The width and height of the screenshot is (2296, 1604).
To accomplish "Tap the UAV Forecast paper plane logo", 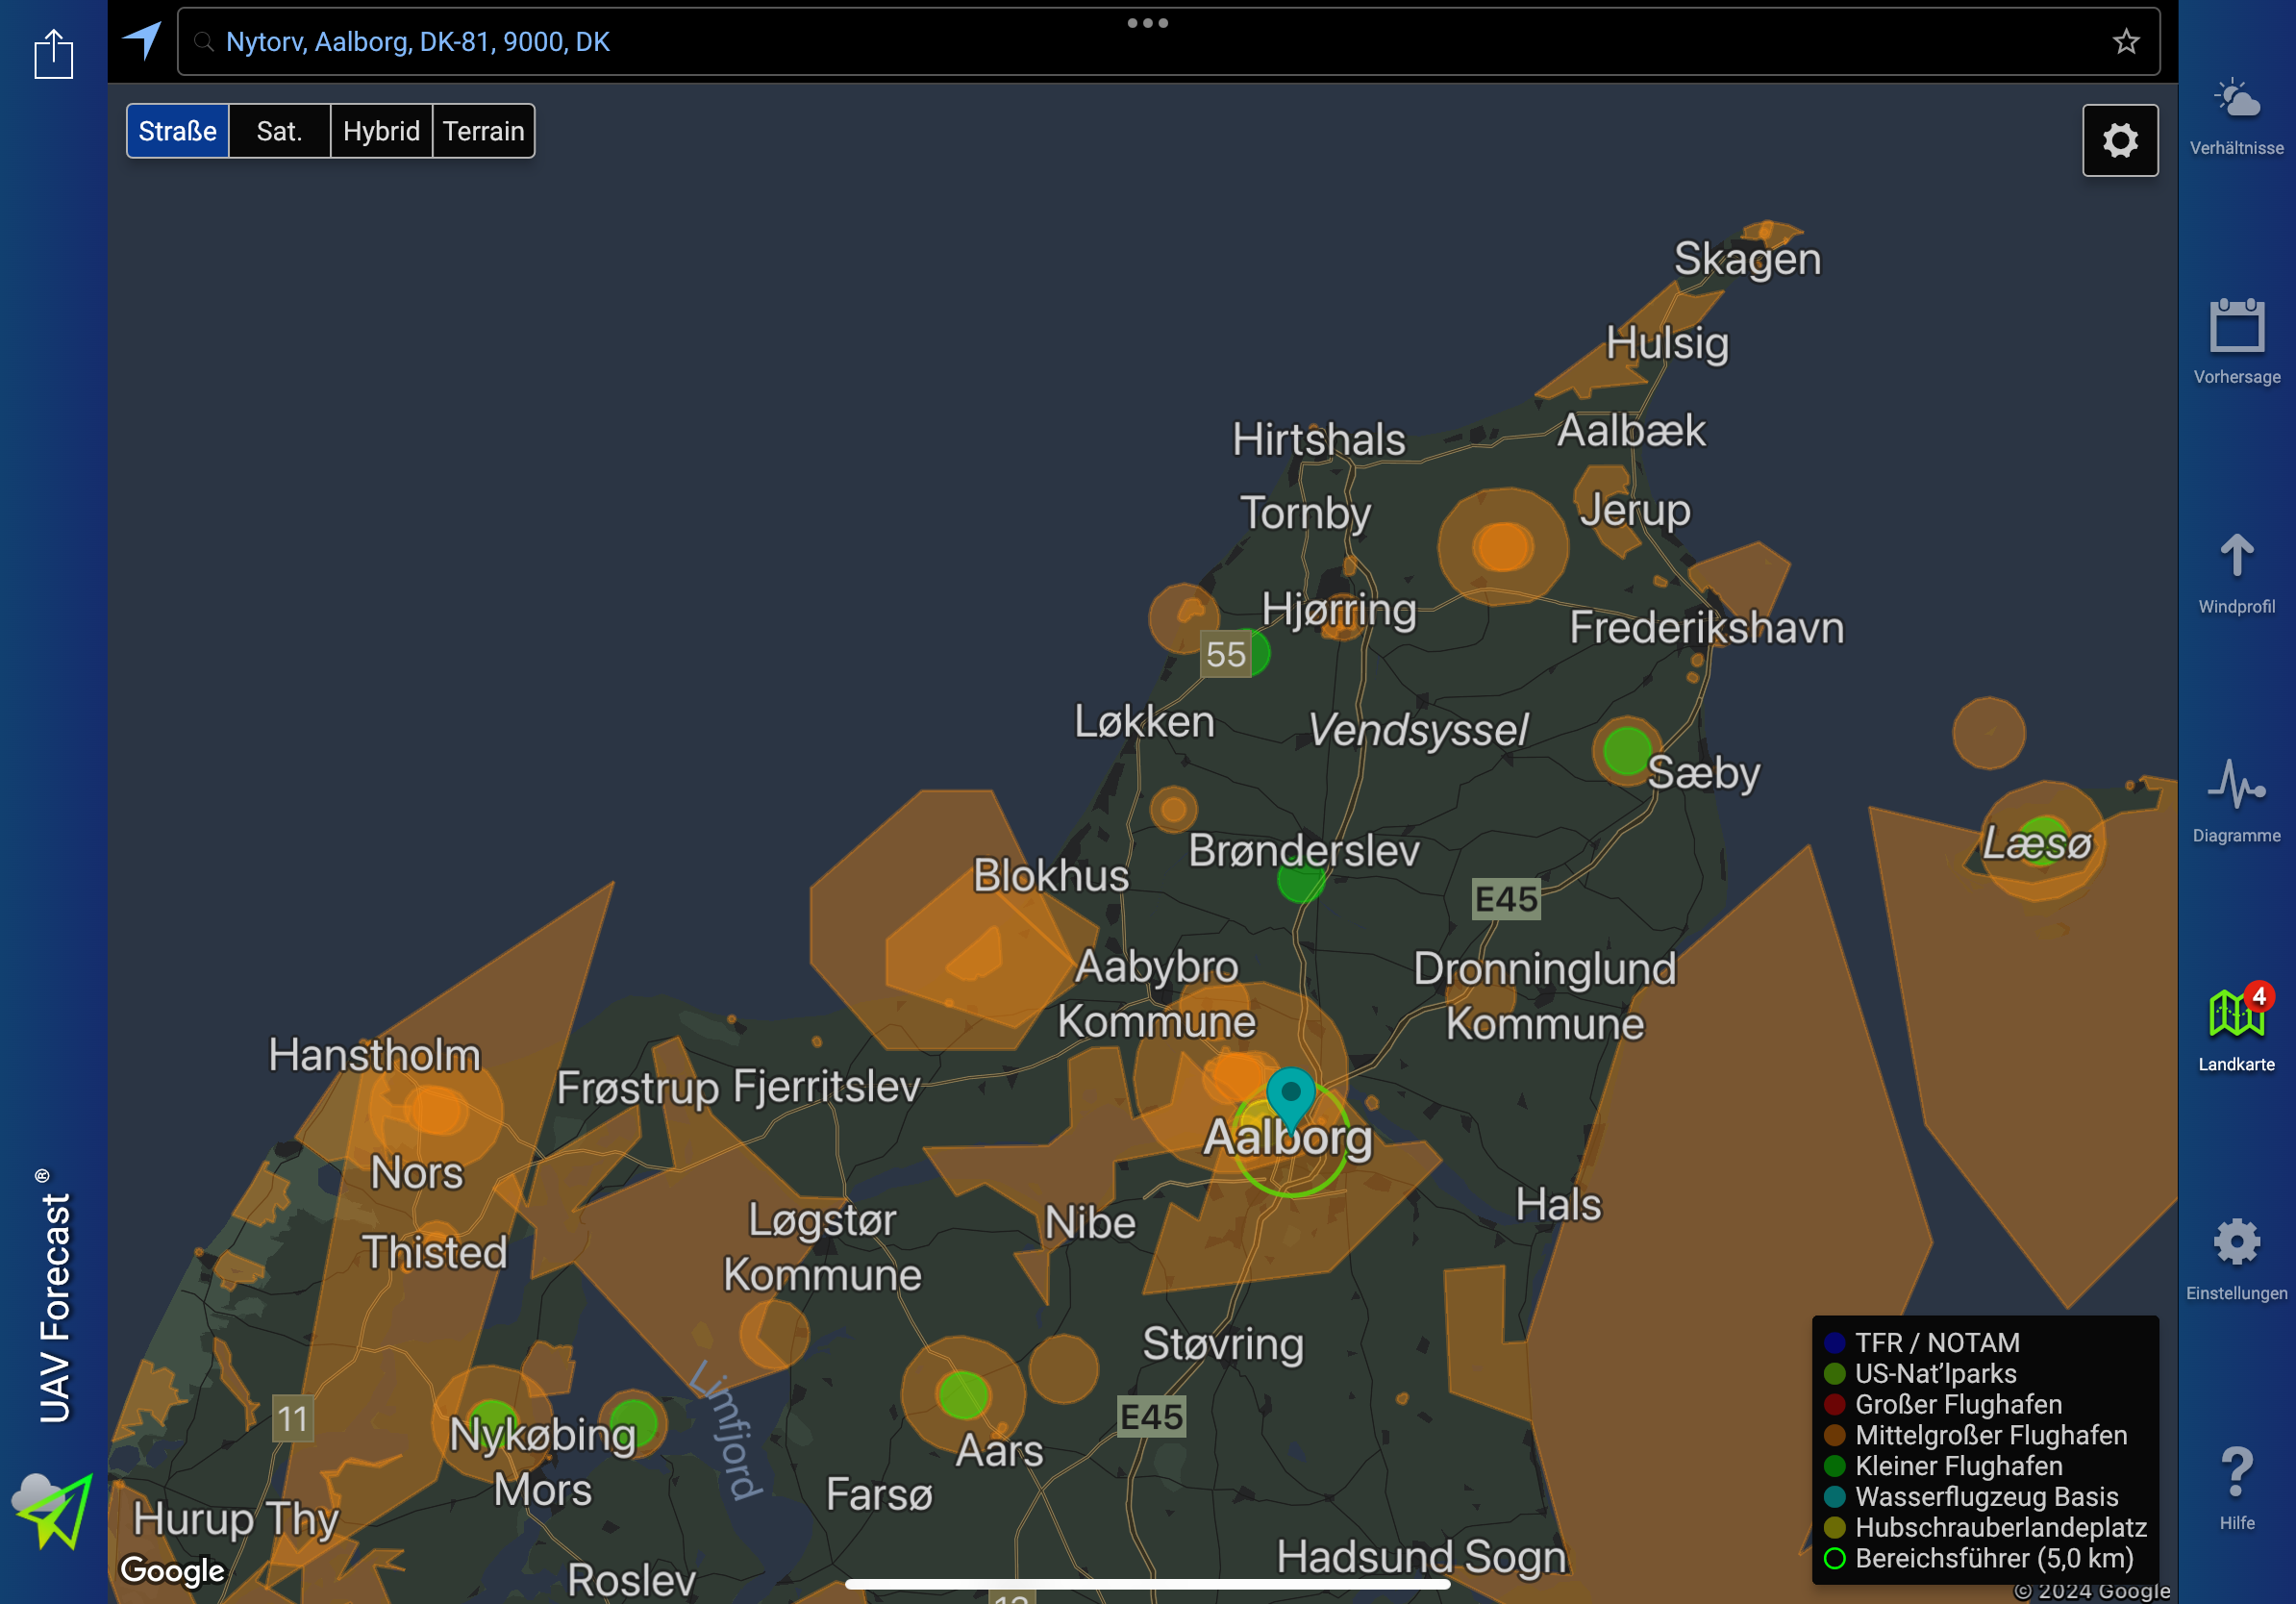I will click(54, 1510).
